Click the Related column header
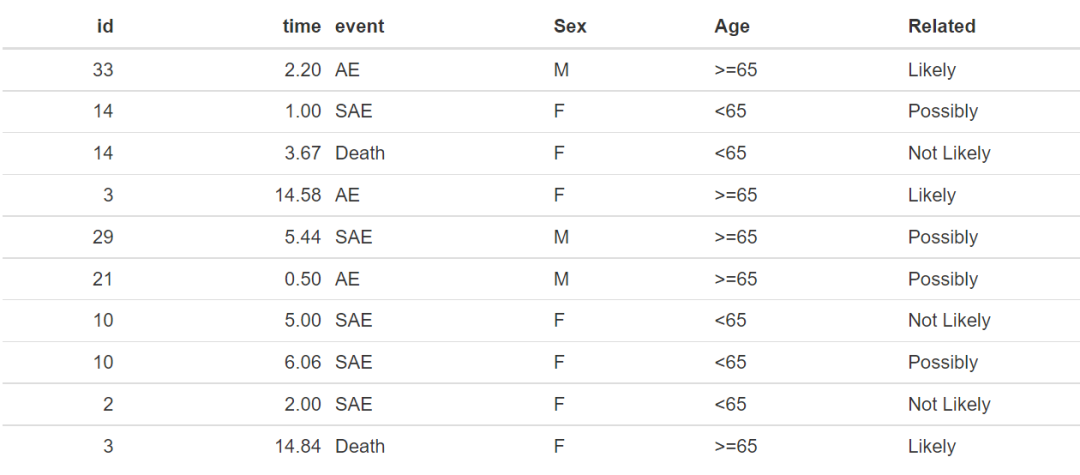Image resolution: width=1080 pixels, height=475 pixels. tap(941, 26)
